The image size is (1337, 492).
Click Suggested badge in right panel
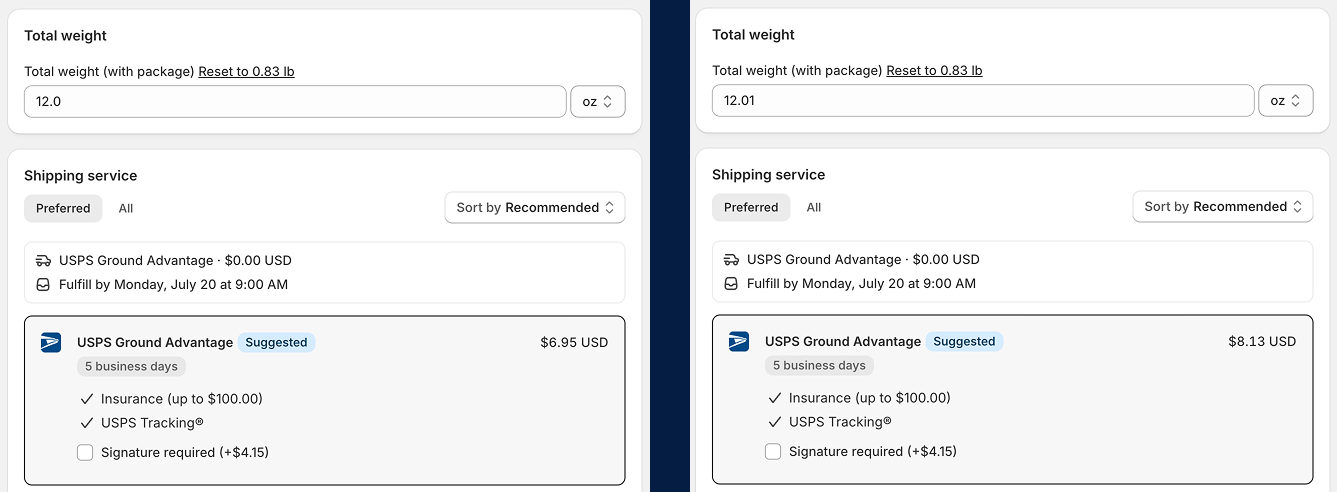coord(964,341)
